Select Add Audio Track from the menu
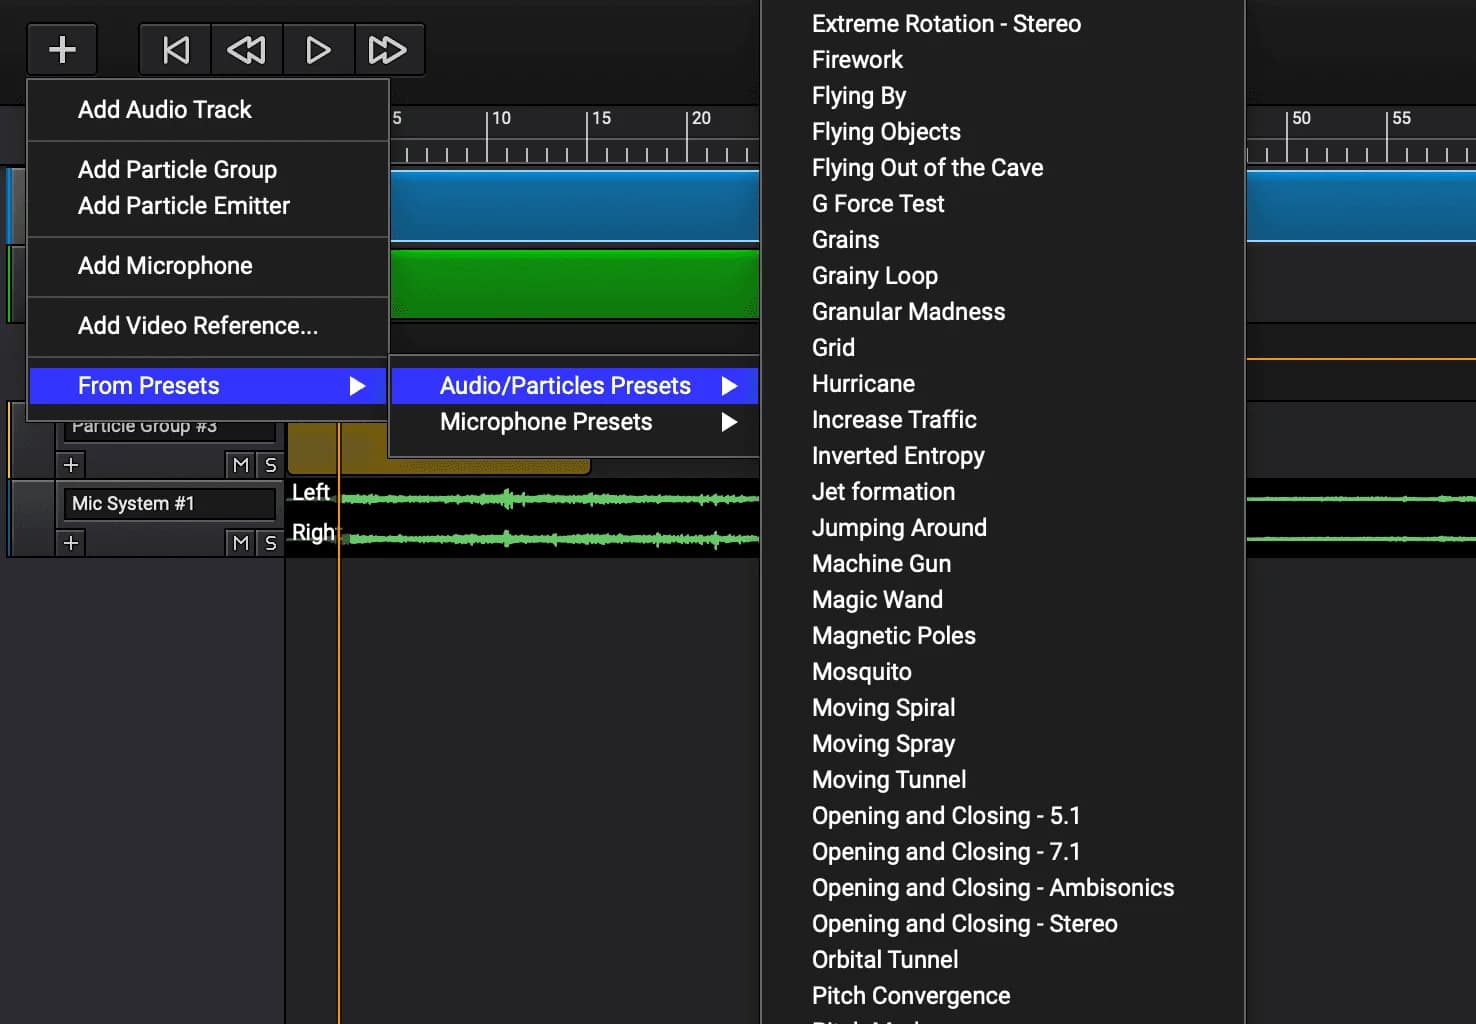1476x1024 pixels. [x=164, y=110]
